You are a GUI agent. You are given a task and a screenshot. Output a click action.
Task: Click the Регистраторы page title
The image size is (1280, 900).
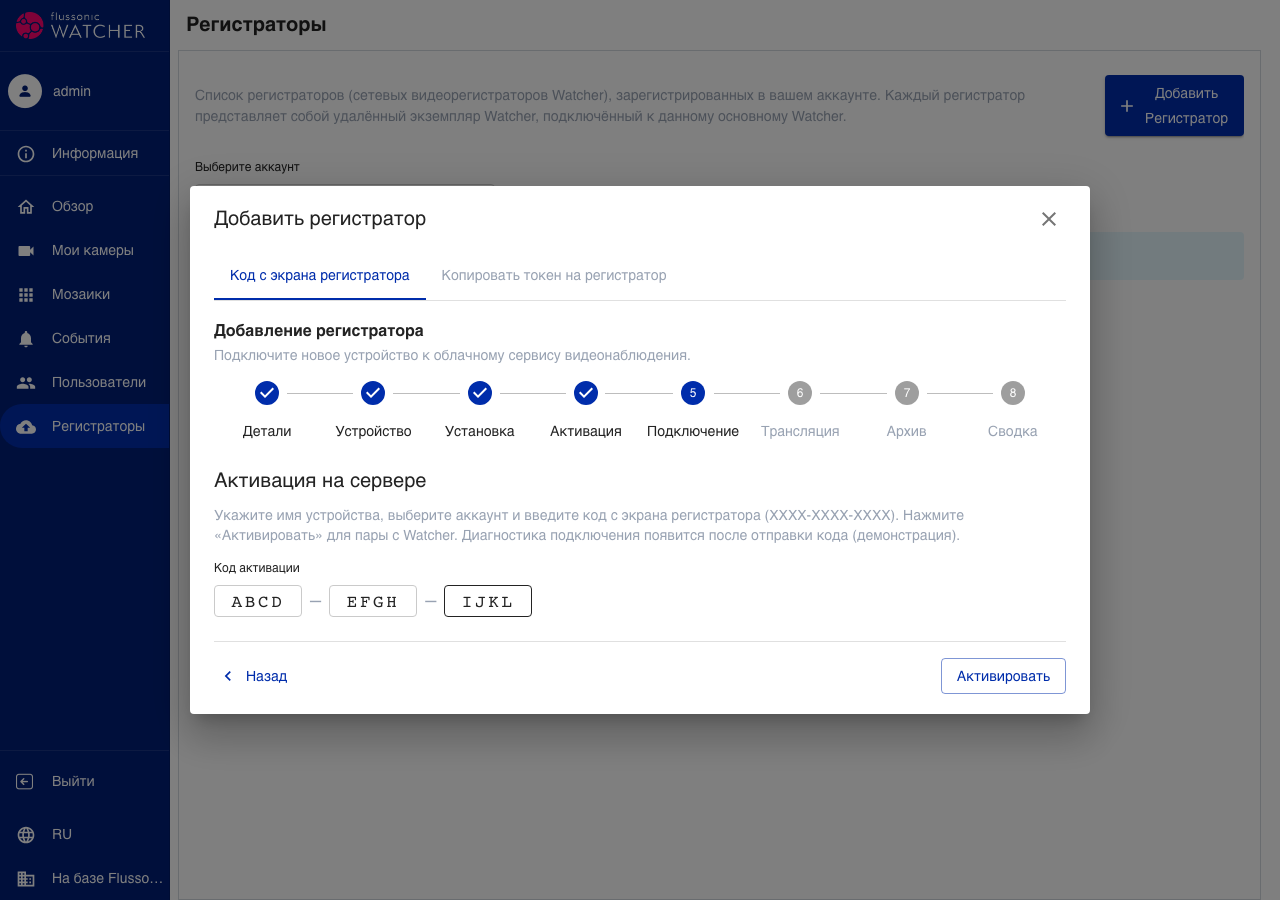[x=256, y=24]
